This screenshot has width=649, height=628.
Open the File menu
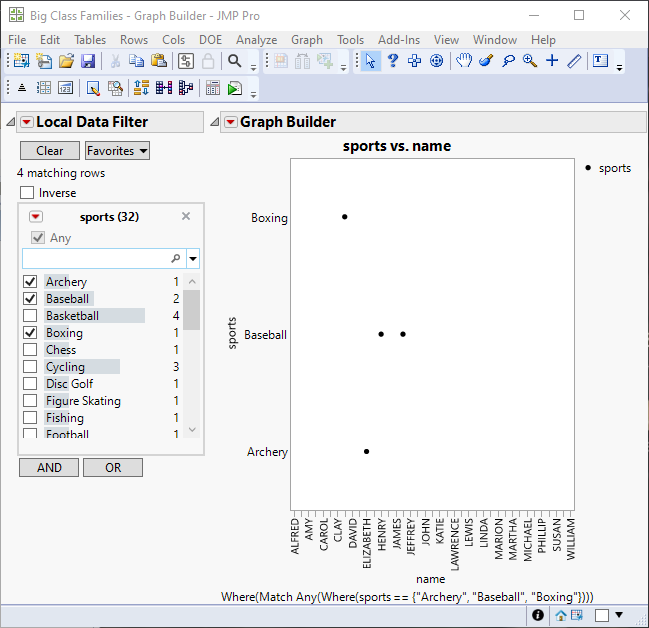(17, 40)
